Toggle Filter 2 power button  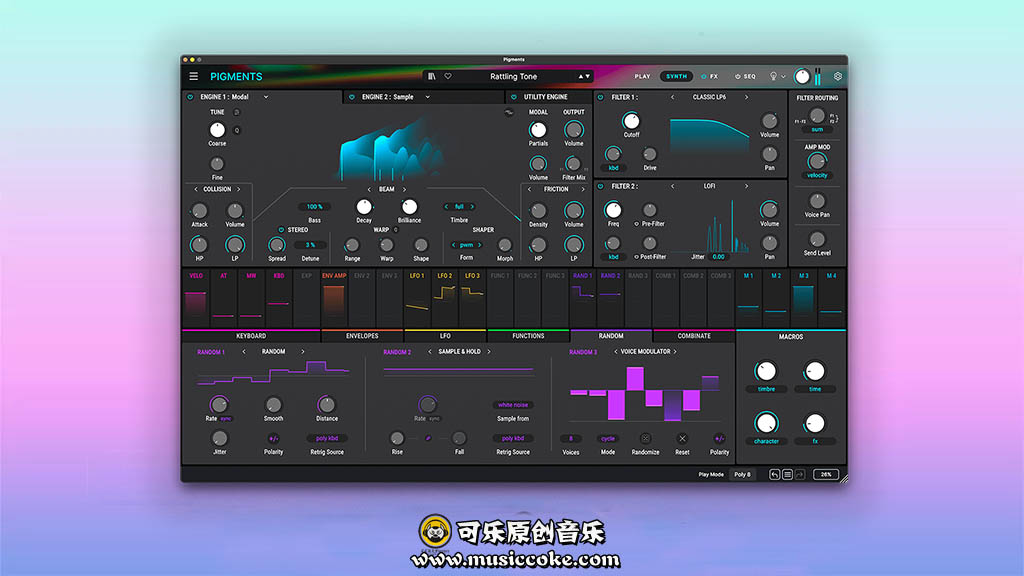pyautogui.click(x=601, y=186)
